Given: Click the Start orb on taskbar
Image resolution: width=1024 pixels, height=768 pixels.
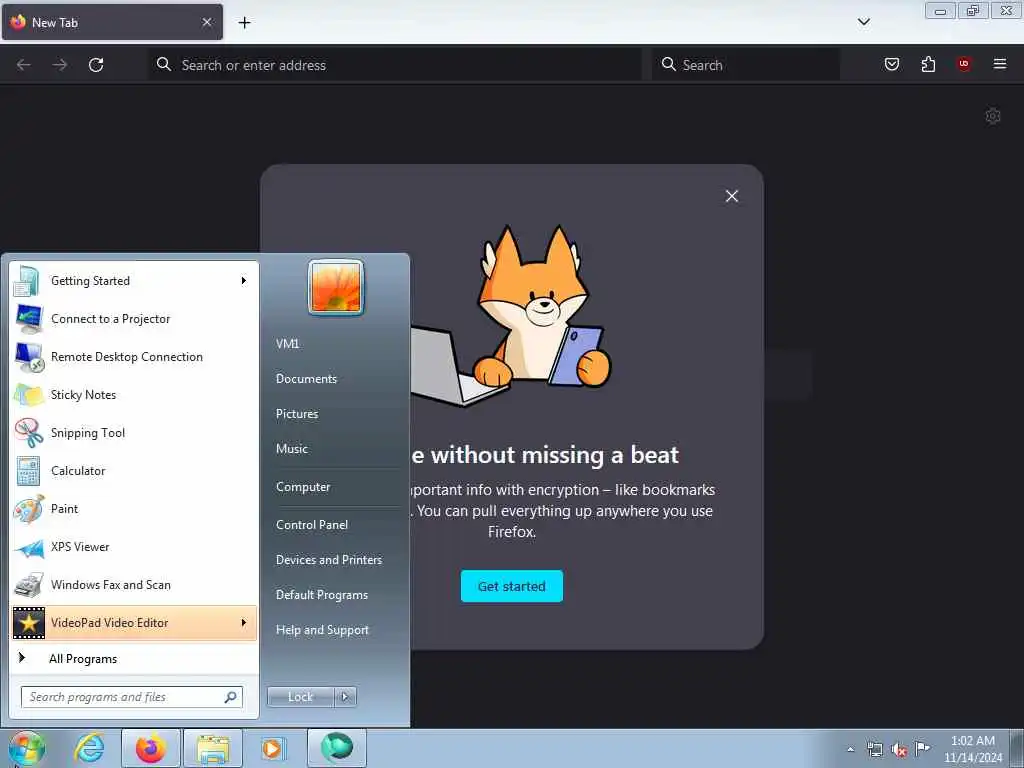Looking at the screenshot, I should 26,748.
